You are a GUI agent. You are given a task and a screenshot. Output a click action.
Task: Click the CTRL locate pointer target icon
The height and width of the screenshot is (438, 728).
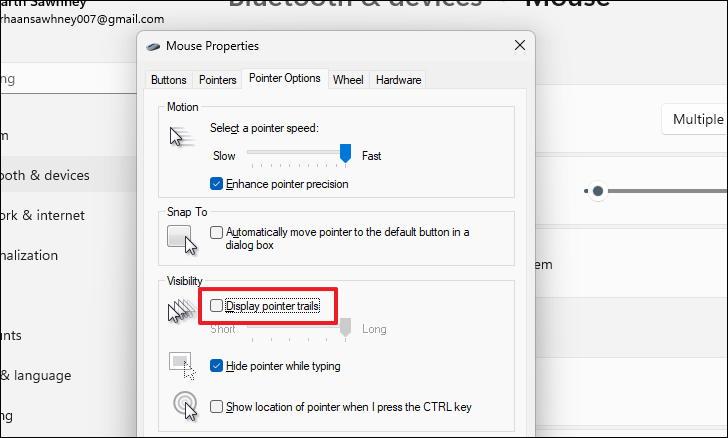coord(185,405)
